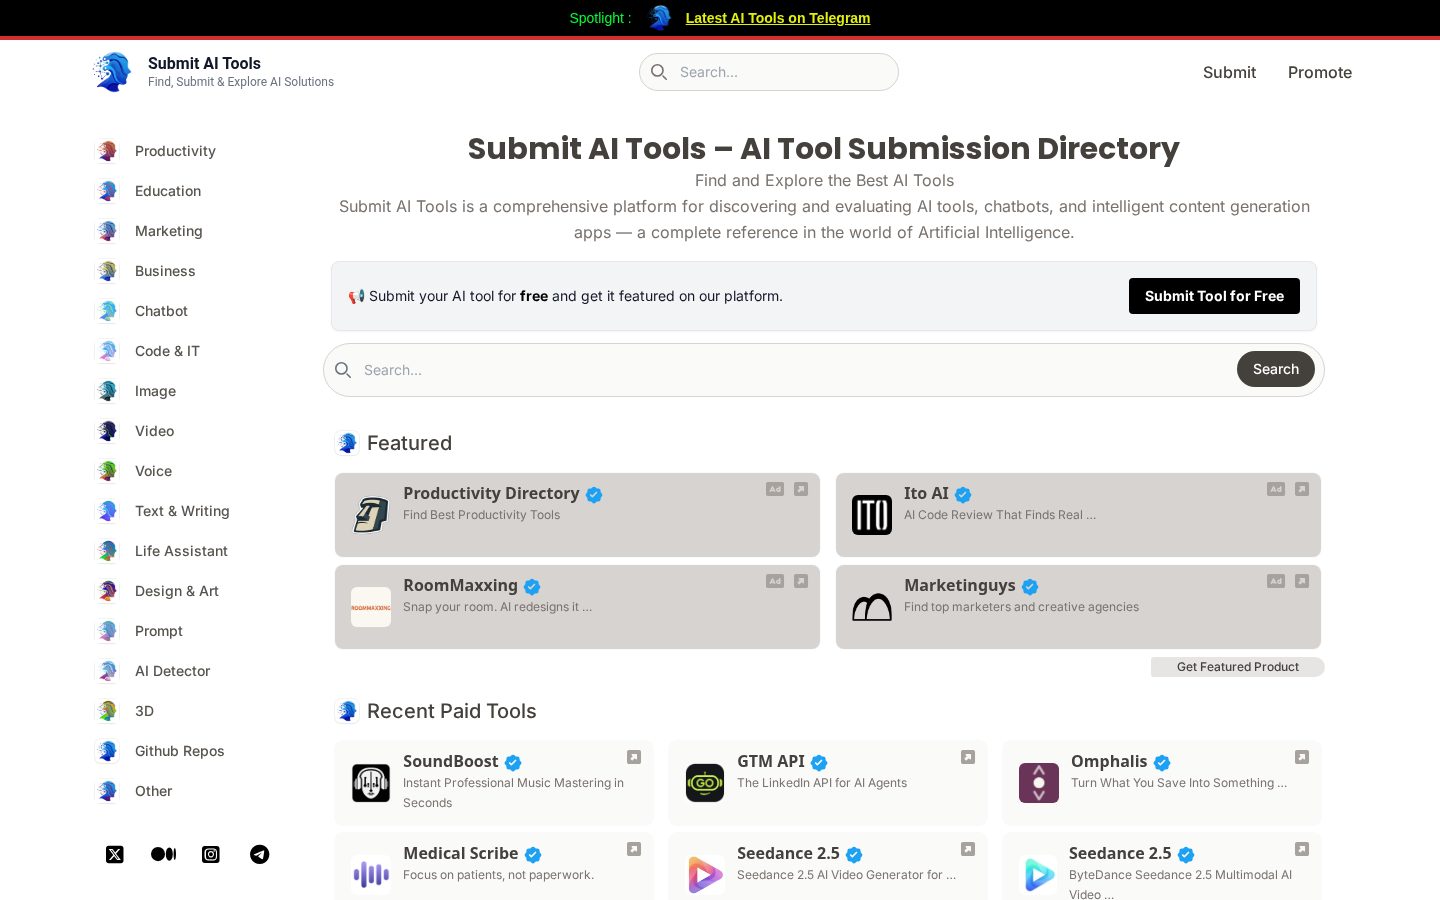Open the Marketinguys featured listing title
This screenshot has height=900, width=1440.
click(x=960, y=585)
